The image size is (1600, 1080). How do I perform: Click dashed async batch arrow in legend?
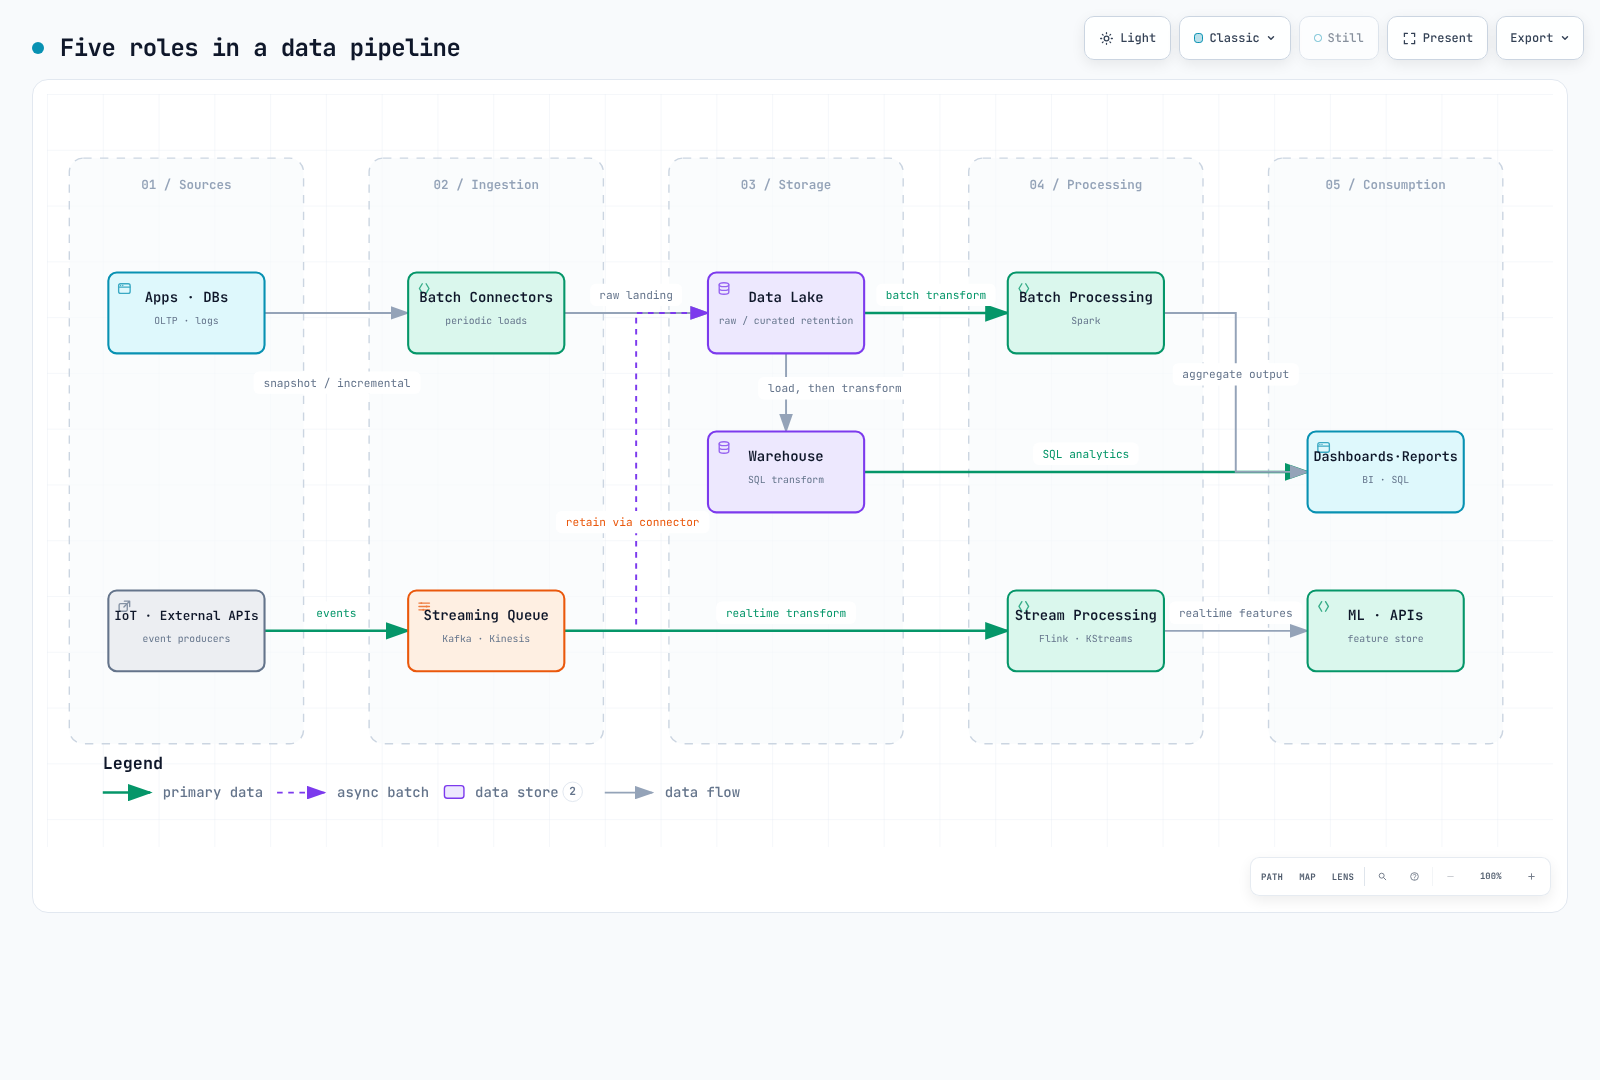coord(301,792)
